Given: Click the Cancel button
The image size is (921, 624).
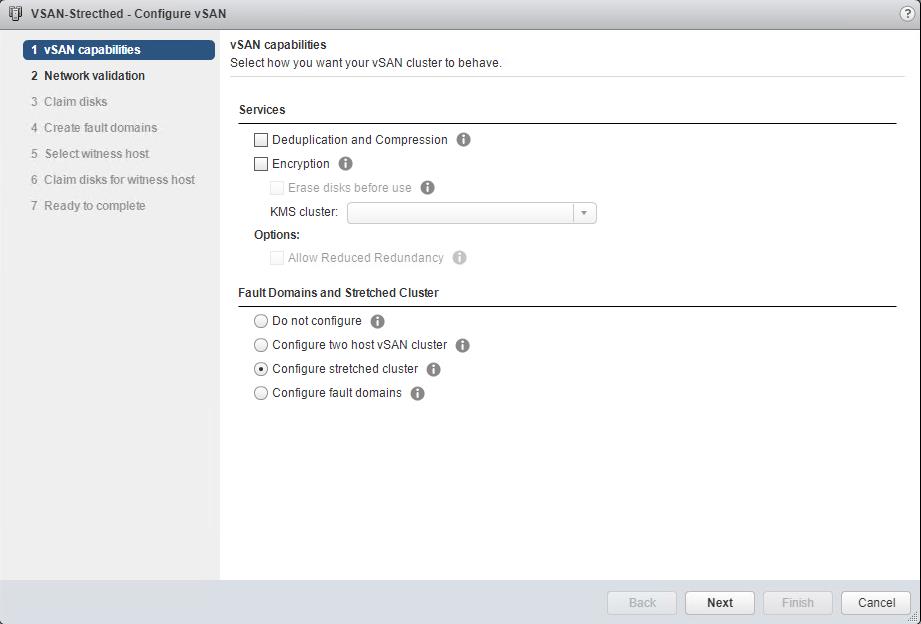Looking at the screenshot, I should [876, 603].
